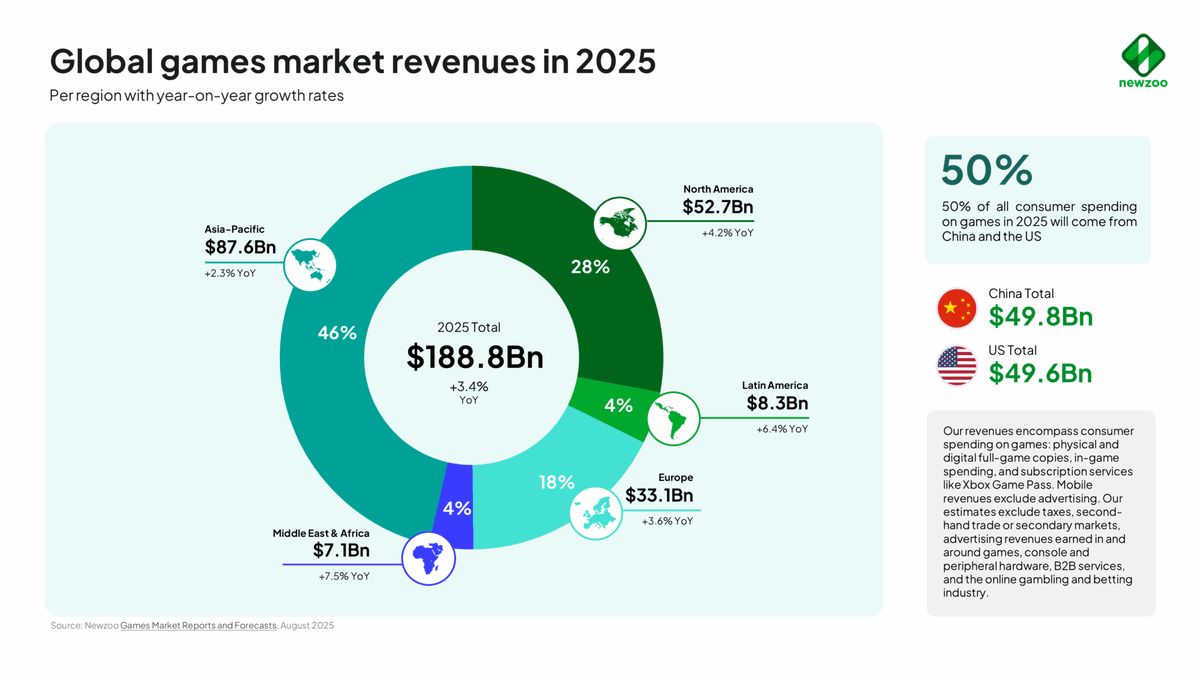
Task: Select the 18% Europe donut segment
Action: coord(556,483)
